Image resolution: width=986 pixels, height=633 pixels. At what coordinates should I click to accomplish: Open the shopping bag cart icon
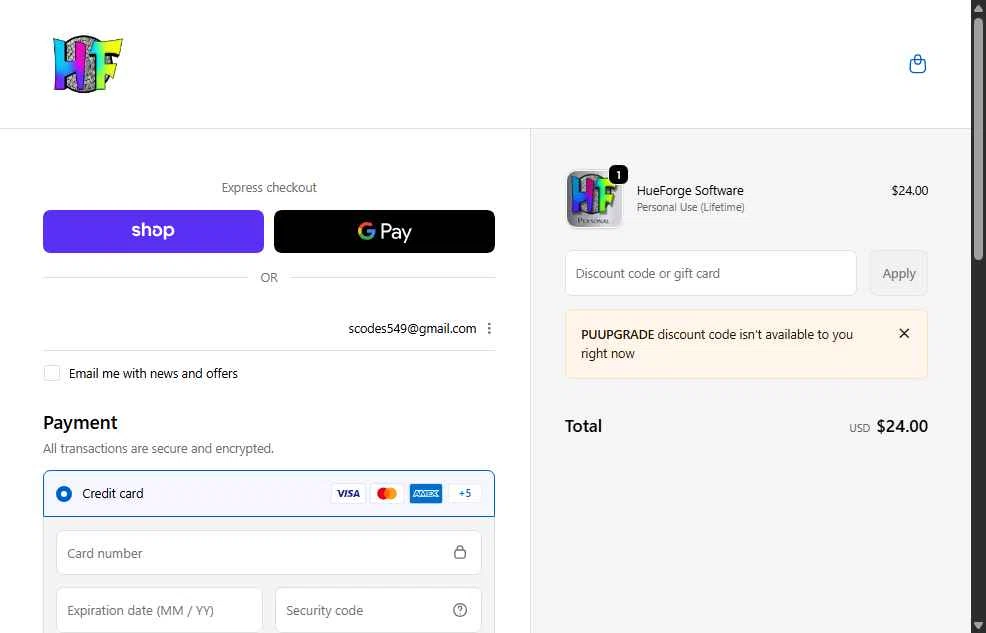click(917, 64)
